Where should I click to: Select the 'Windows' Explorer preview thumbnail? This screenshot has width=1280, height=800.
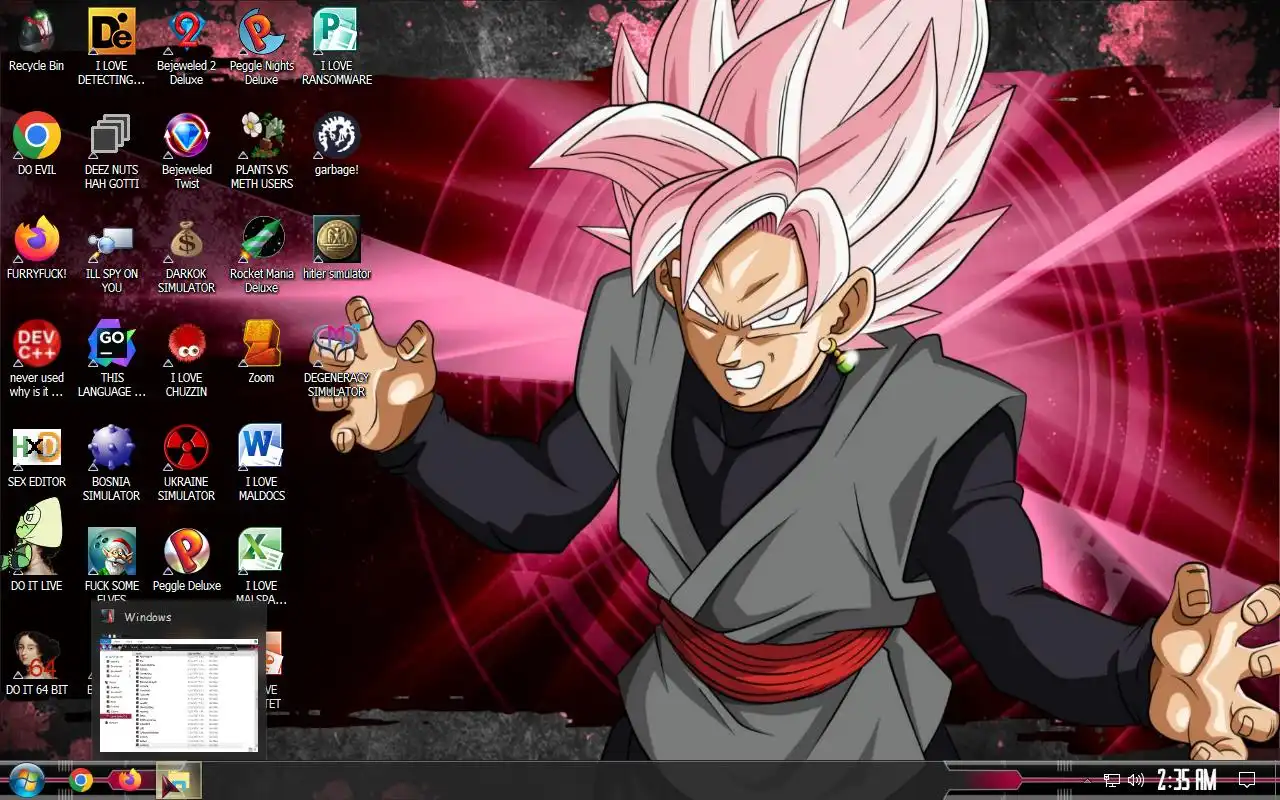pos(179,680)
